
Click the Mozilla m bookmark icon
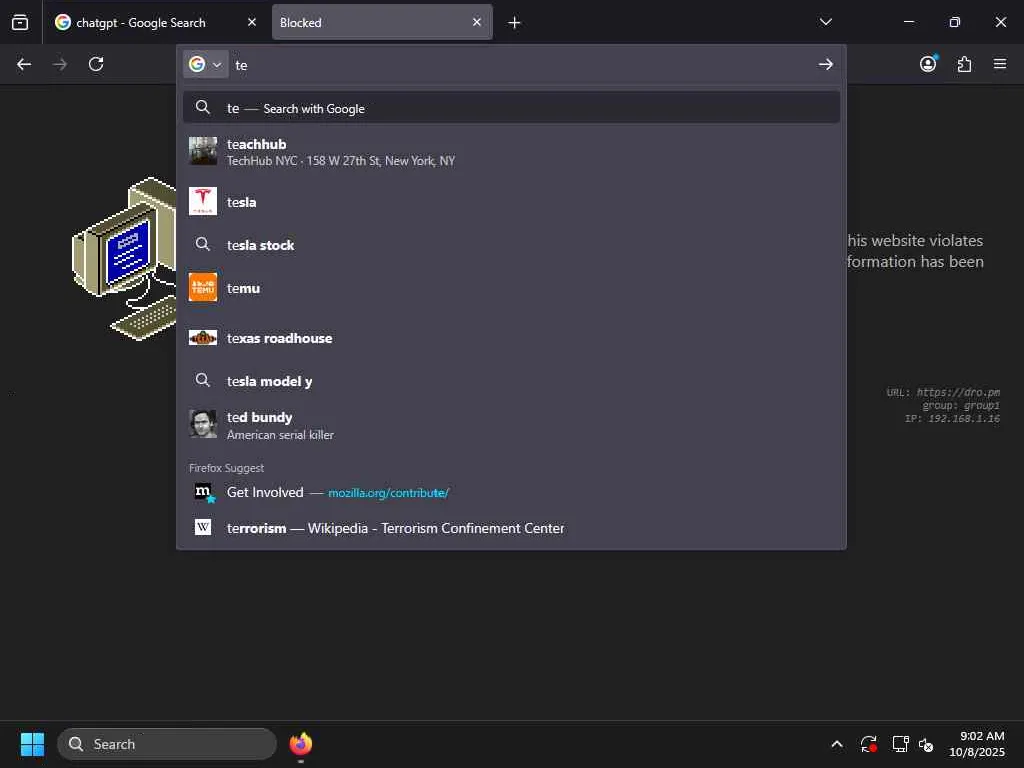click(204, 492)
